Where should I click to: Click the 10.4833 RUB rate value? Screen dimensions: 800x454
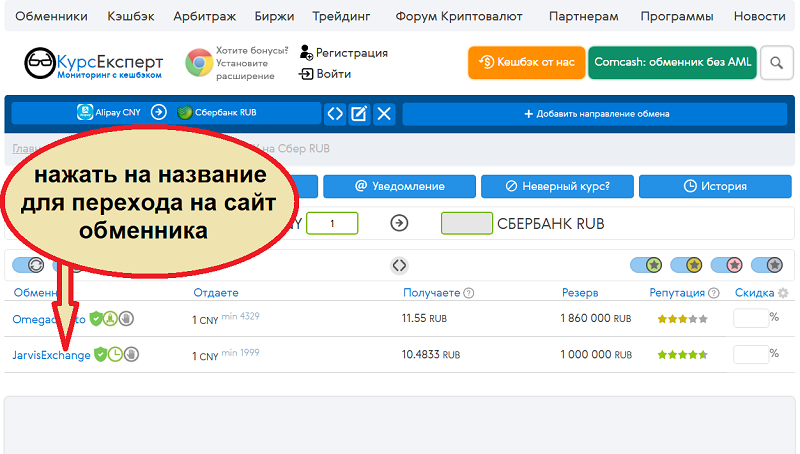point(431,355)
